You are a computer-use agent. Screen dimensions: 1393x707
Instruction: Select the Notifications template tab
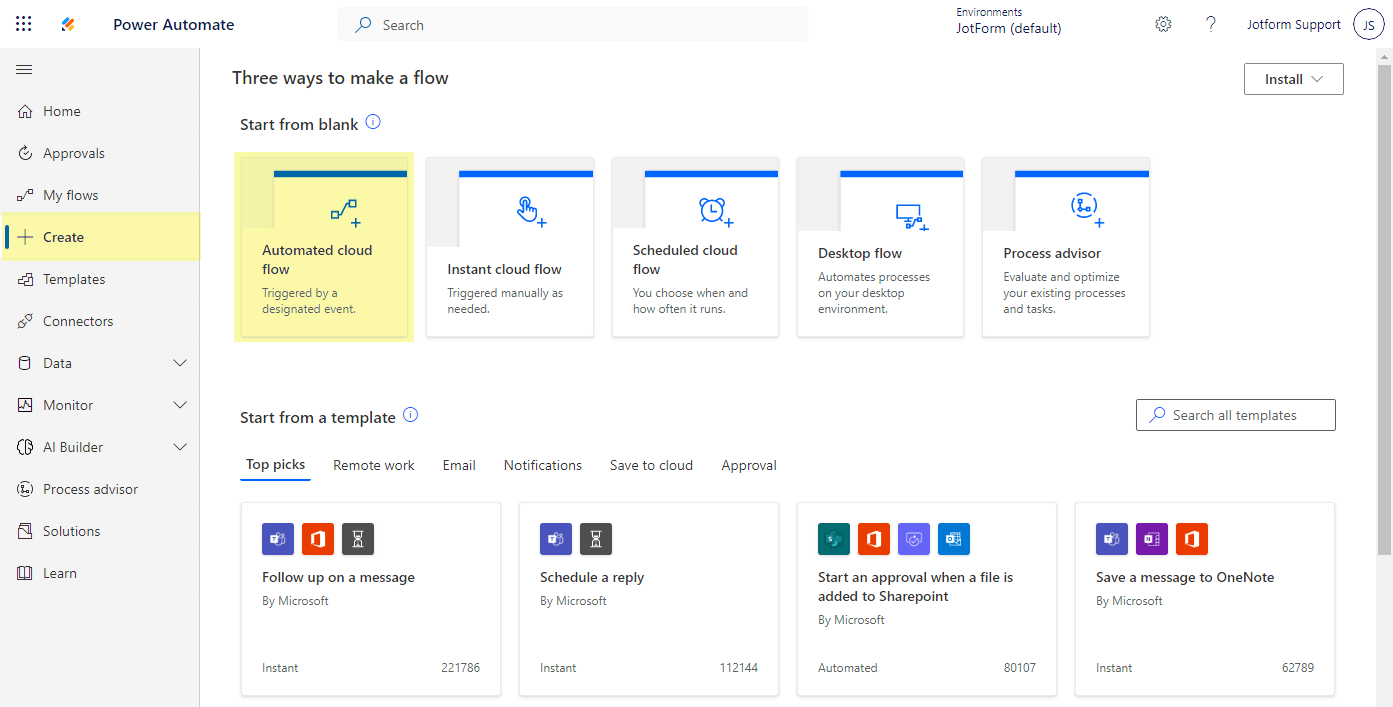click(542, 465)
